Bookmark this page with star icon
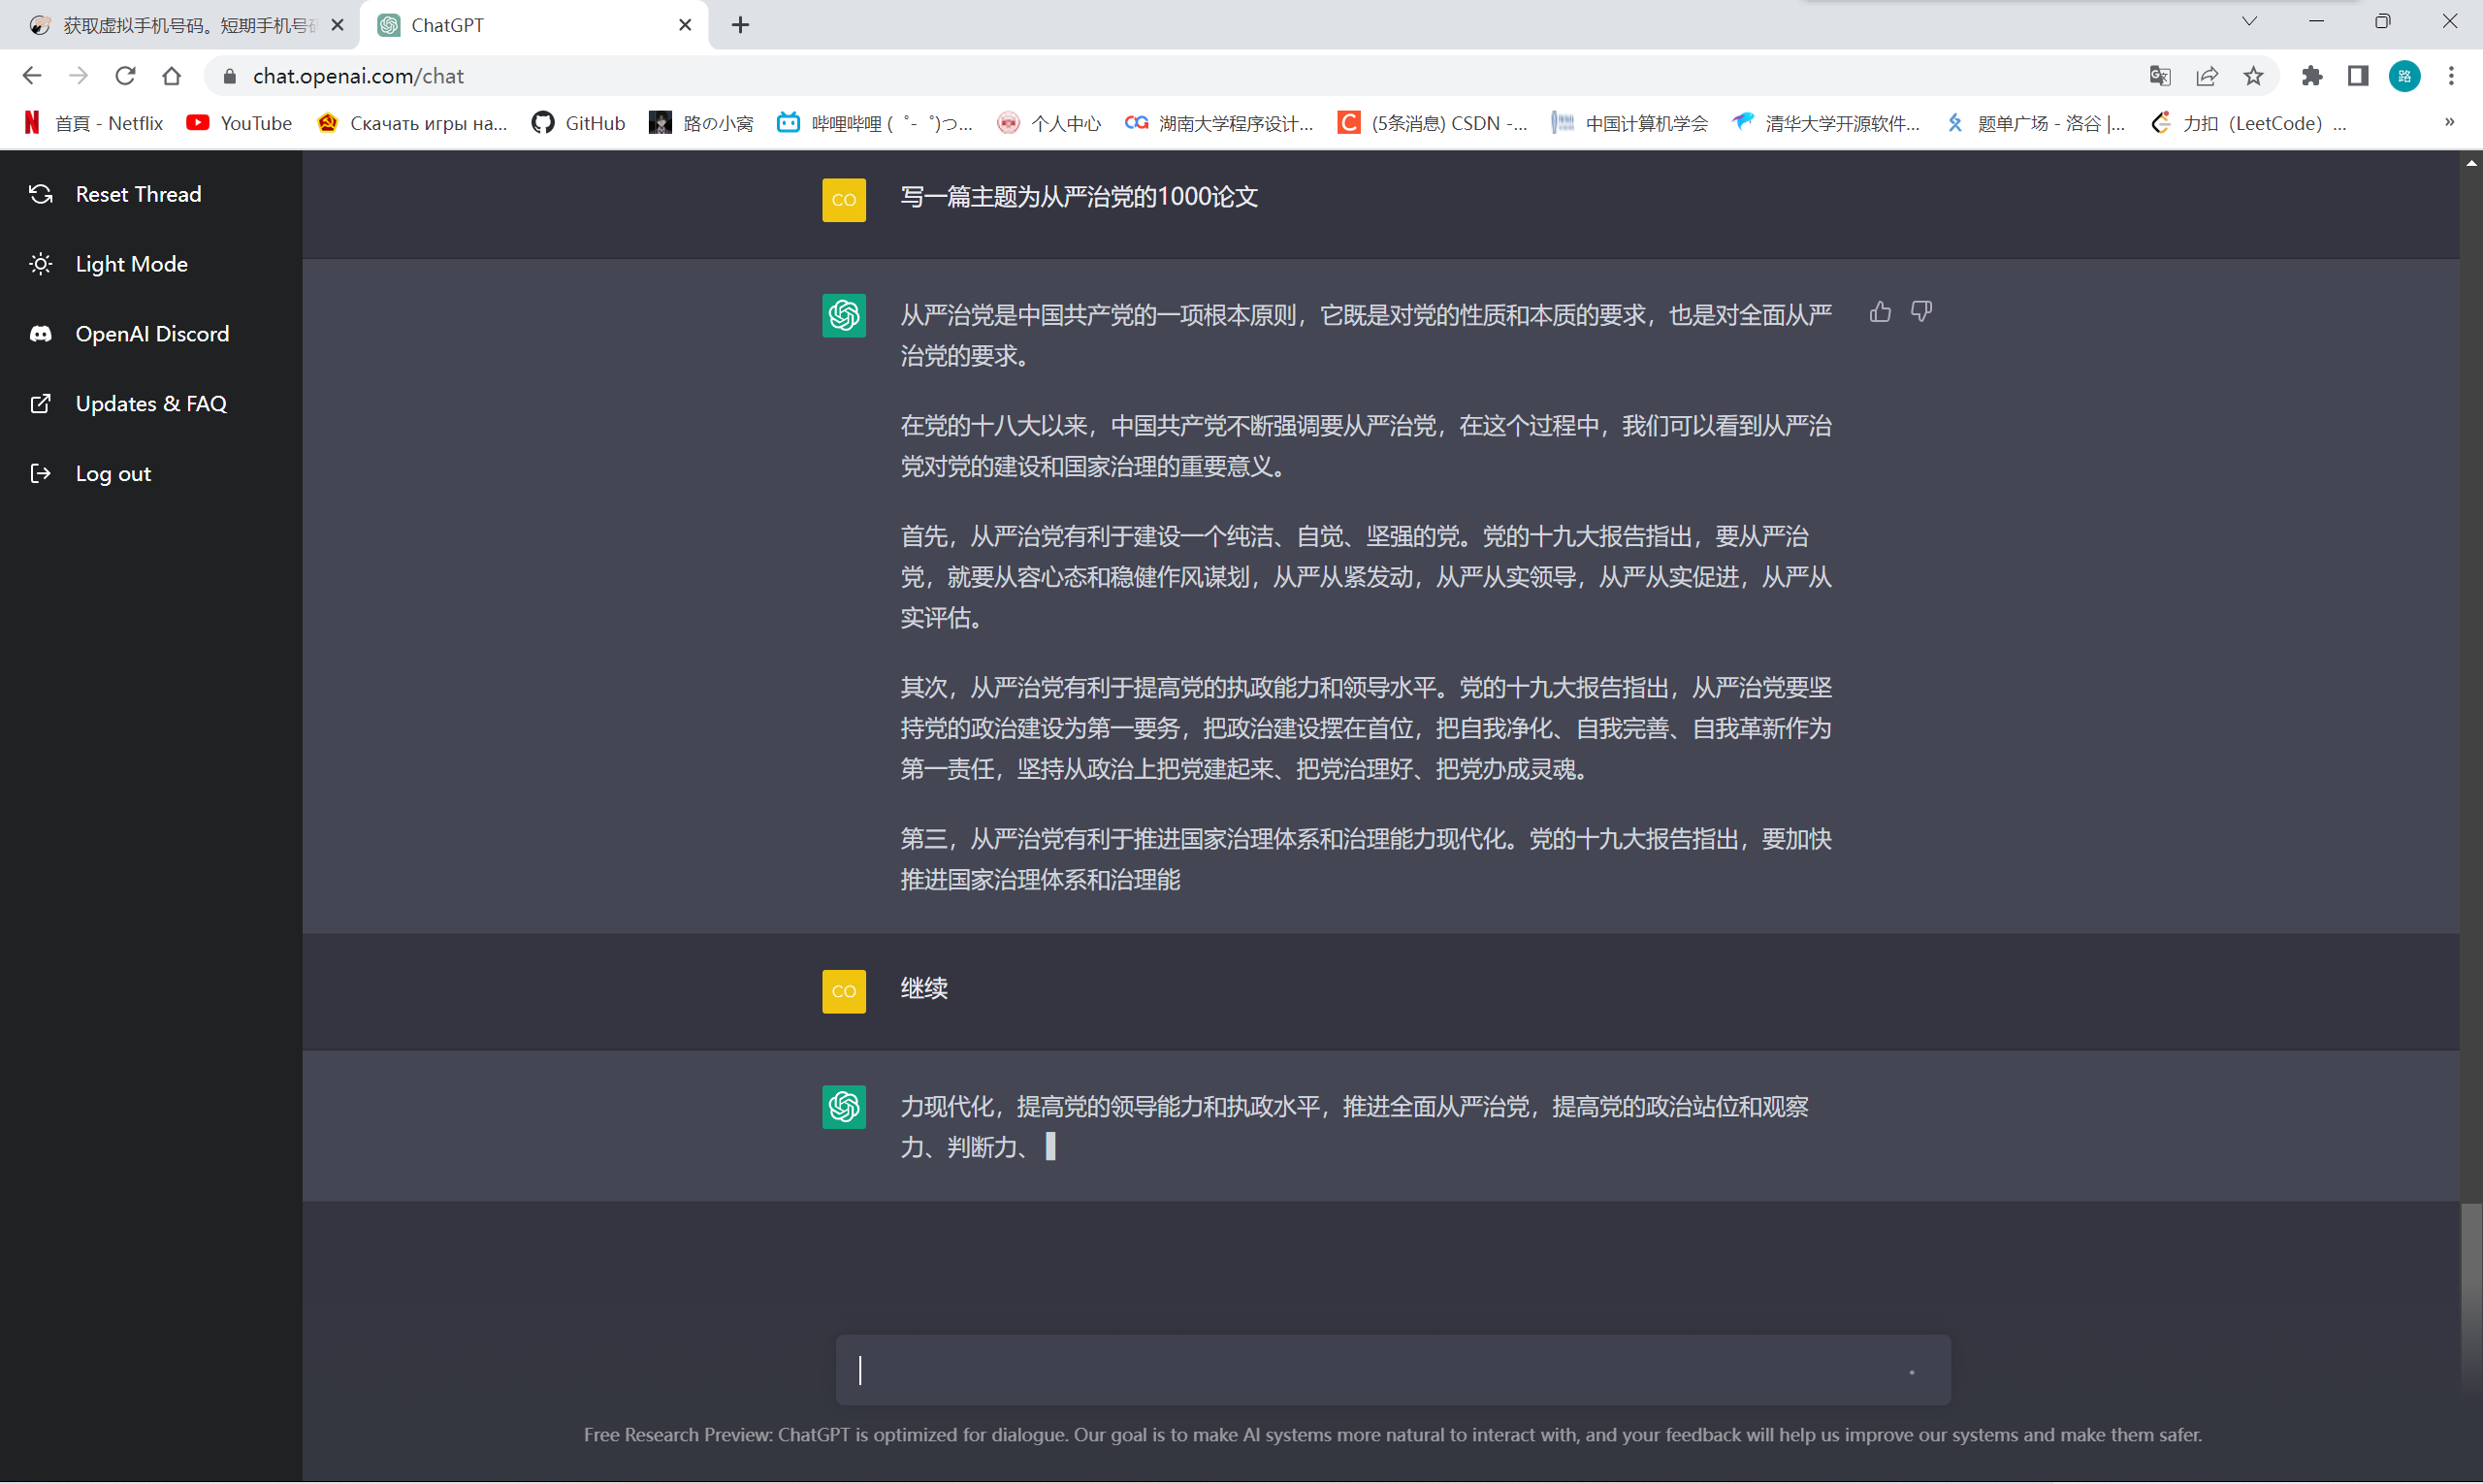 click(x=2253, y=76)
